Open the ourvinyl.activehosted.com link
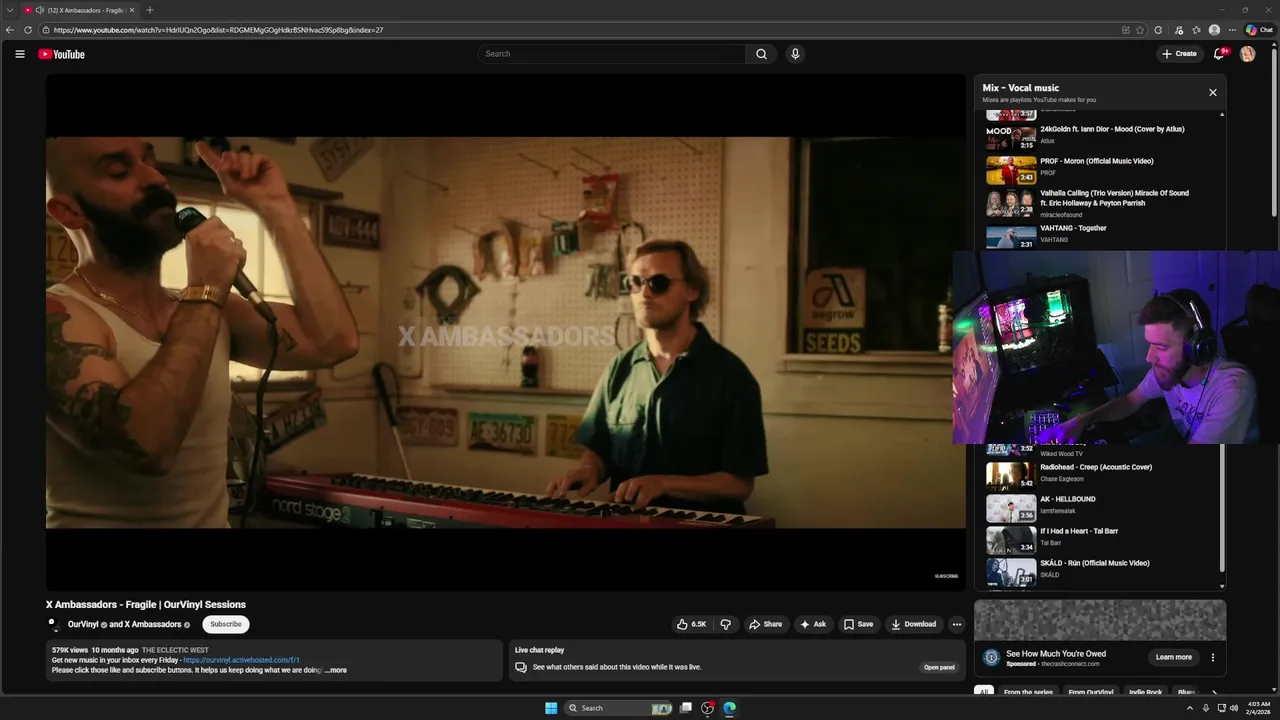1280x720 pixels. (x=241, y=660)
